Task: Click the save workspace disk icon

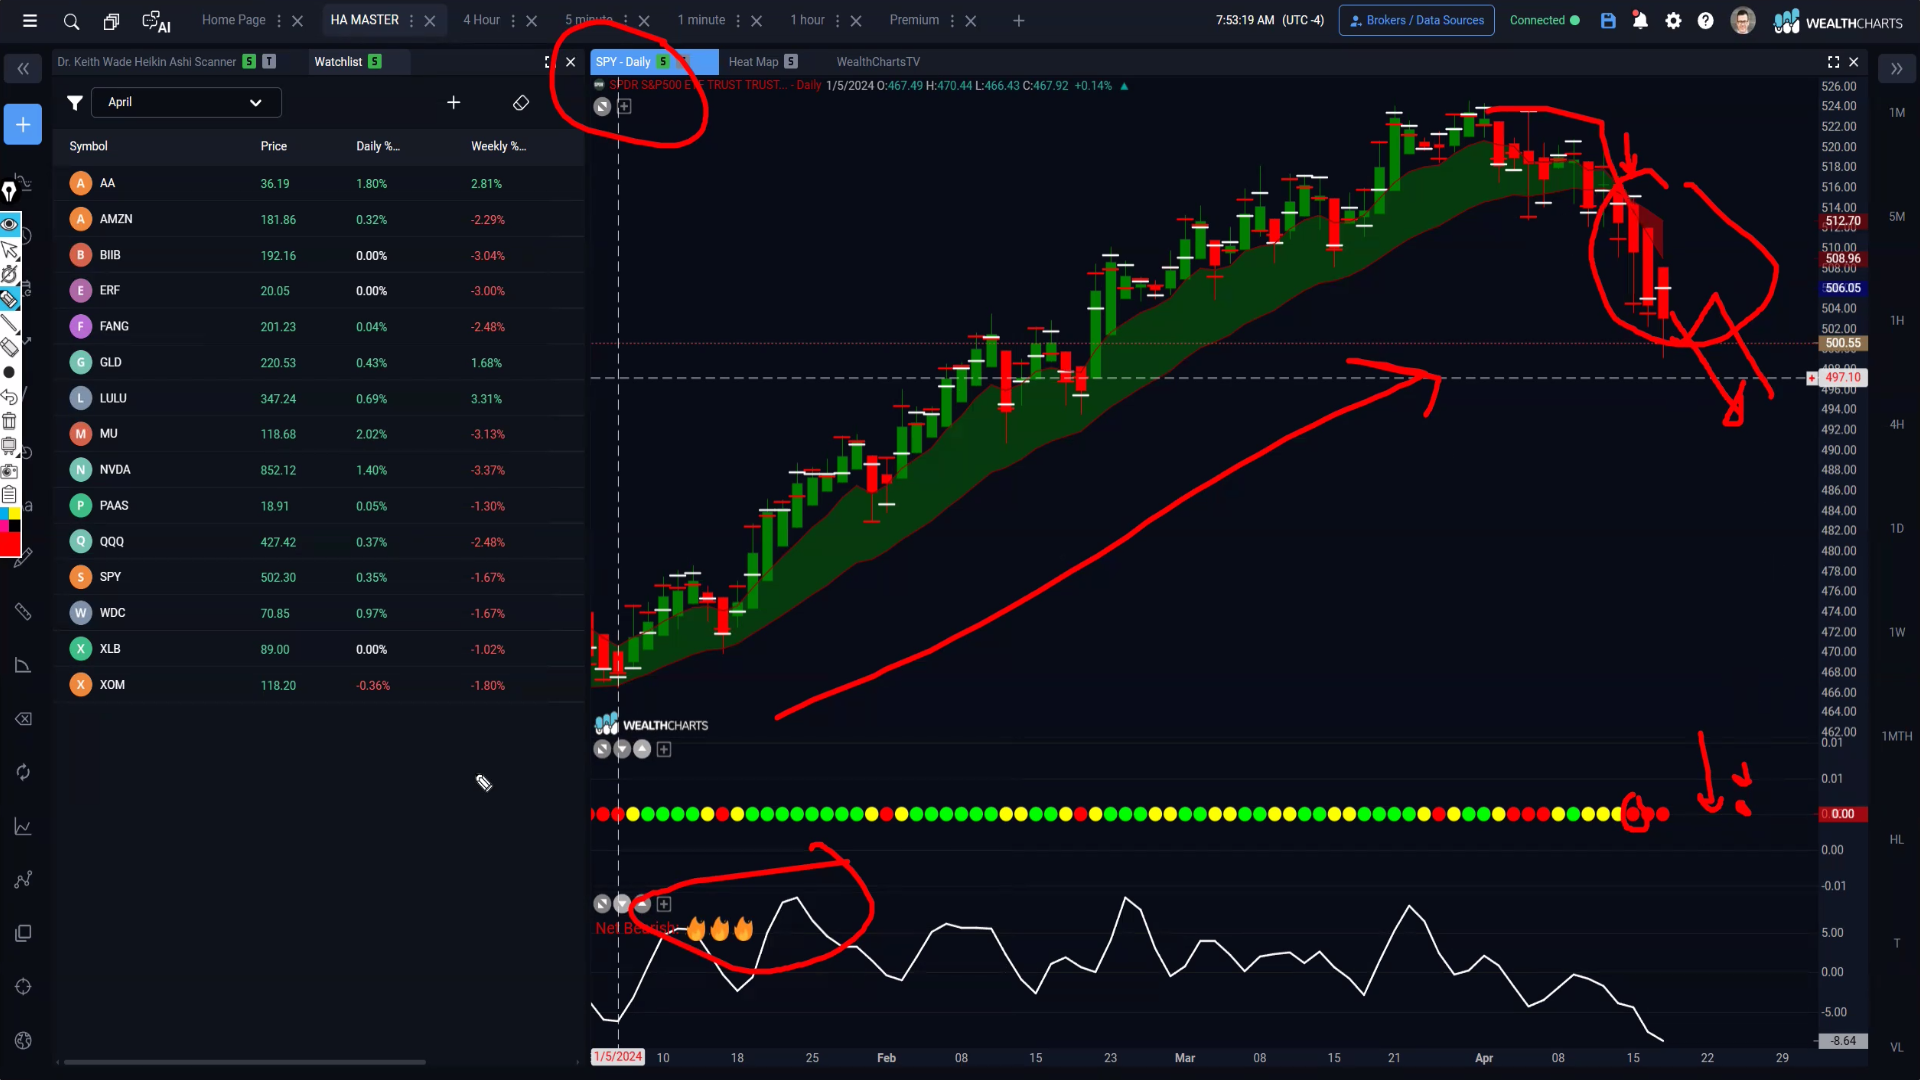Action: pyautogui.click(x=1608, y=20)
